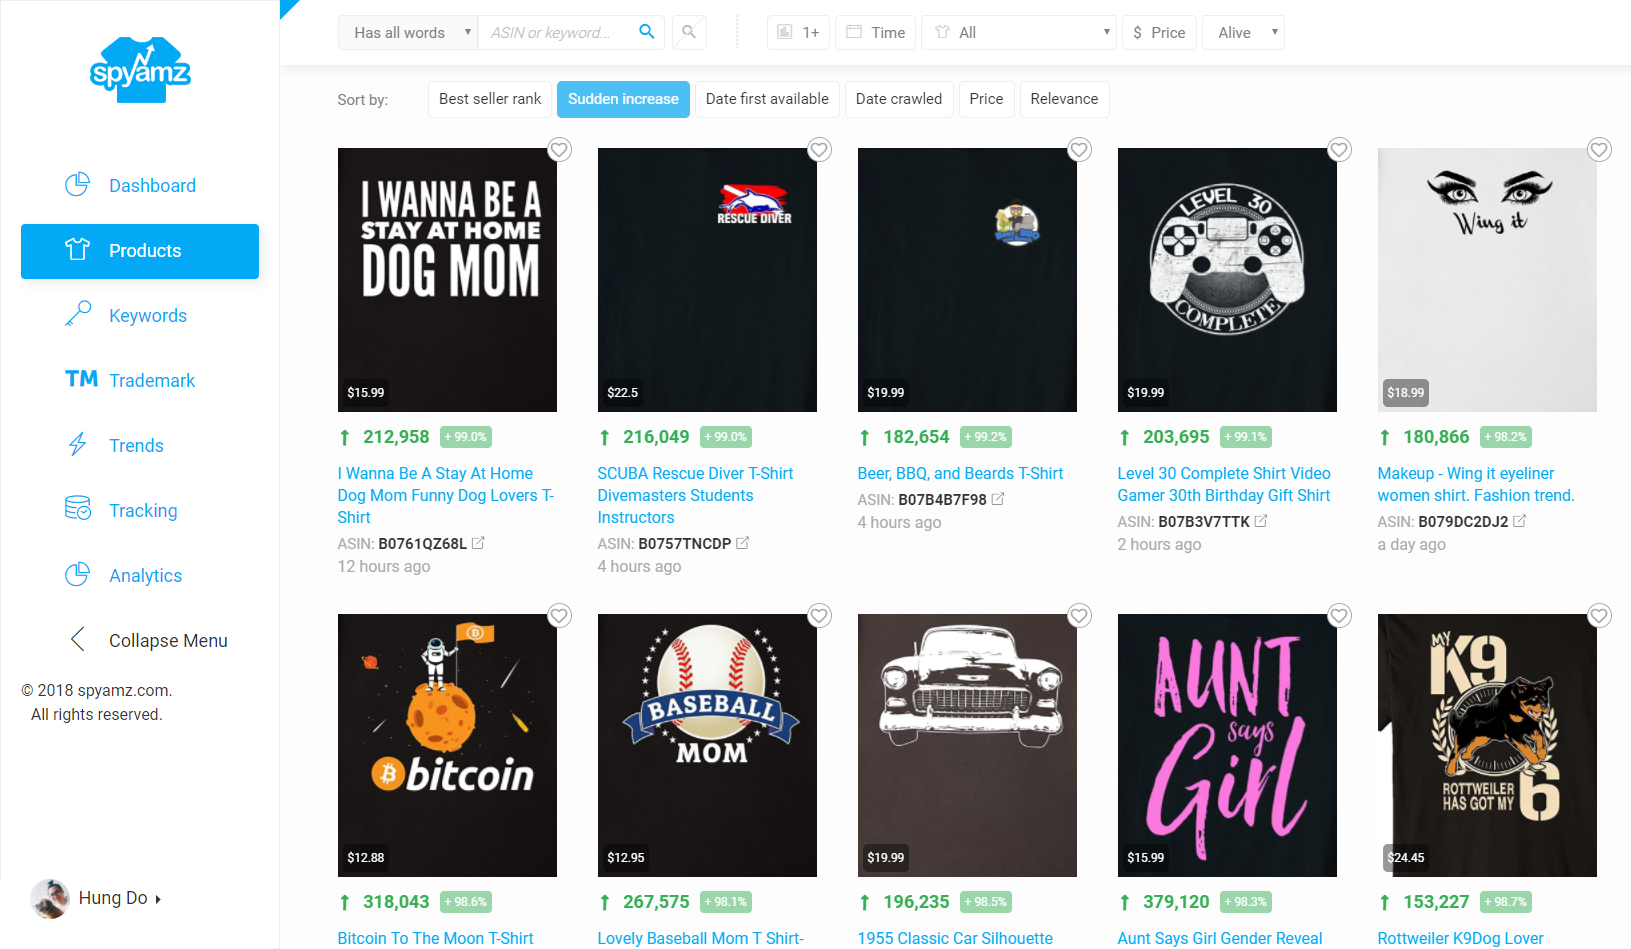Open external link icon beside ASIN B07B3V7TTK
1631x949 pixels.
[x=1261, y=521]
